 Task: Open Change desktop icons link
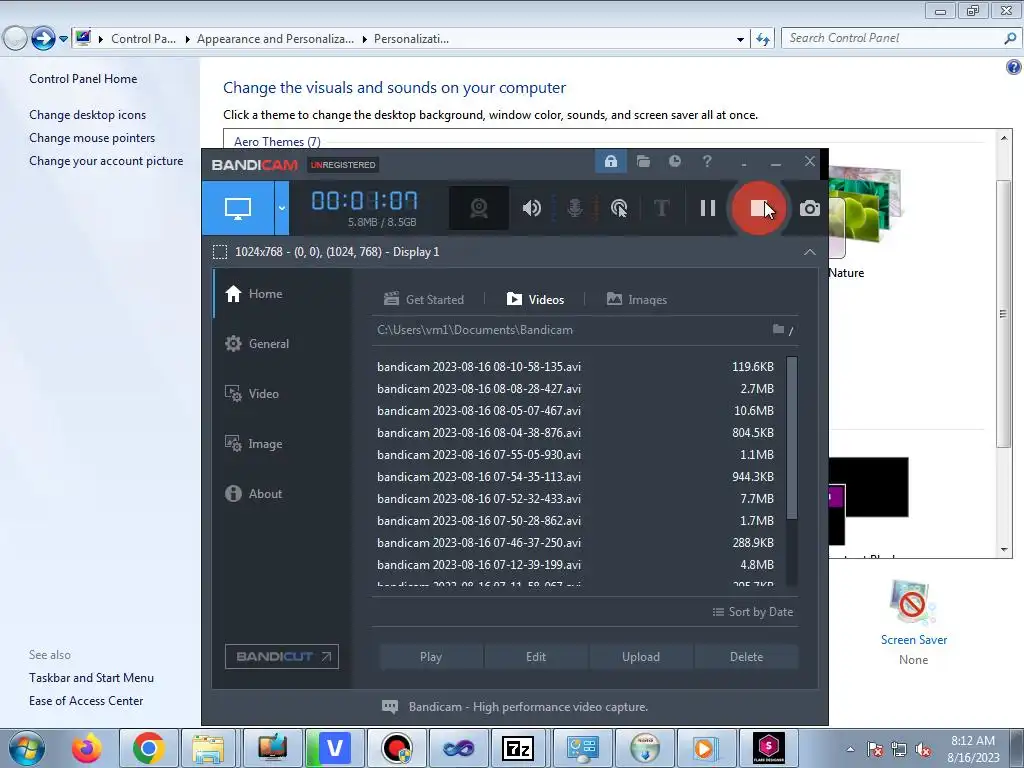click(88, 115)
